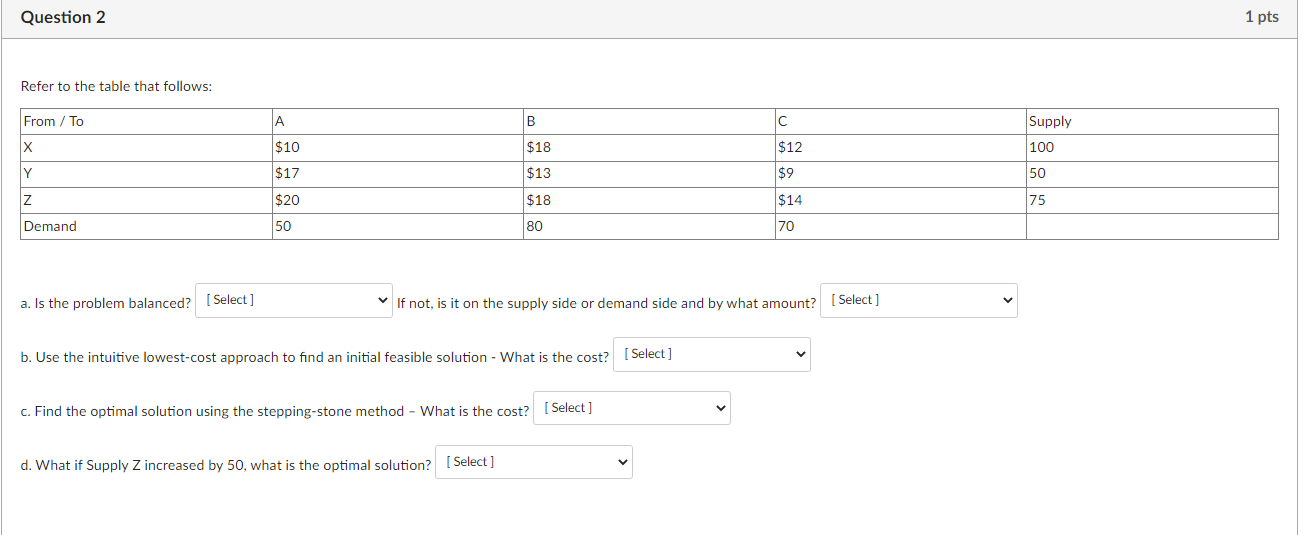Click the $14 cell in row Z
1314x535 pixels.
coord(900,200)
